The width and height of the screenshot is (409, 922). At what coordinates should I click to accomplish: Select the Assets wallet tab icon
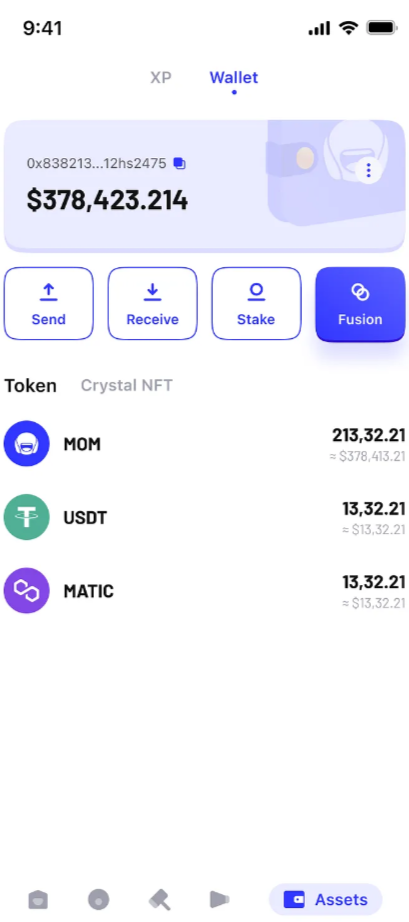tap(294, 900)
